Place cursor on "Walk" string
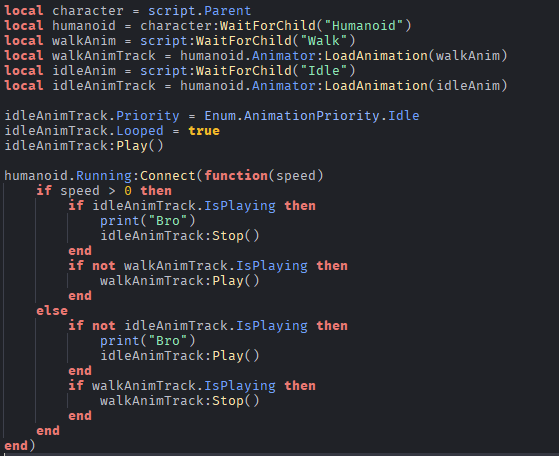 point(324,41)
